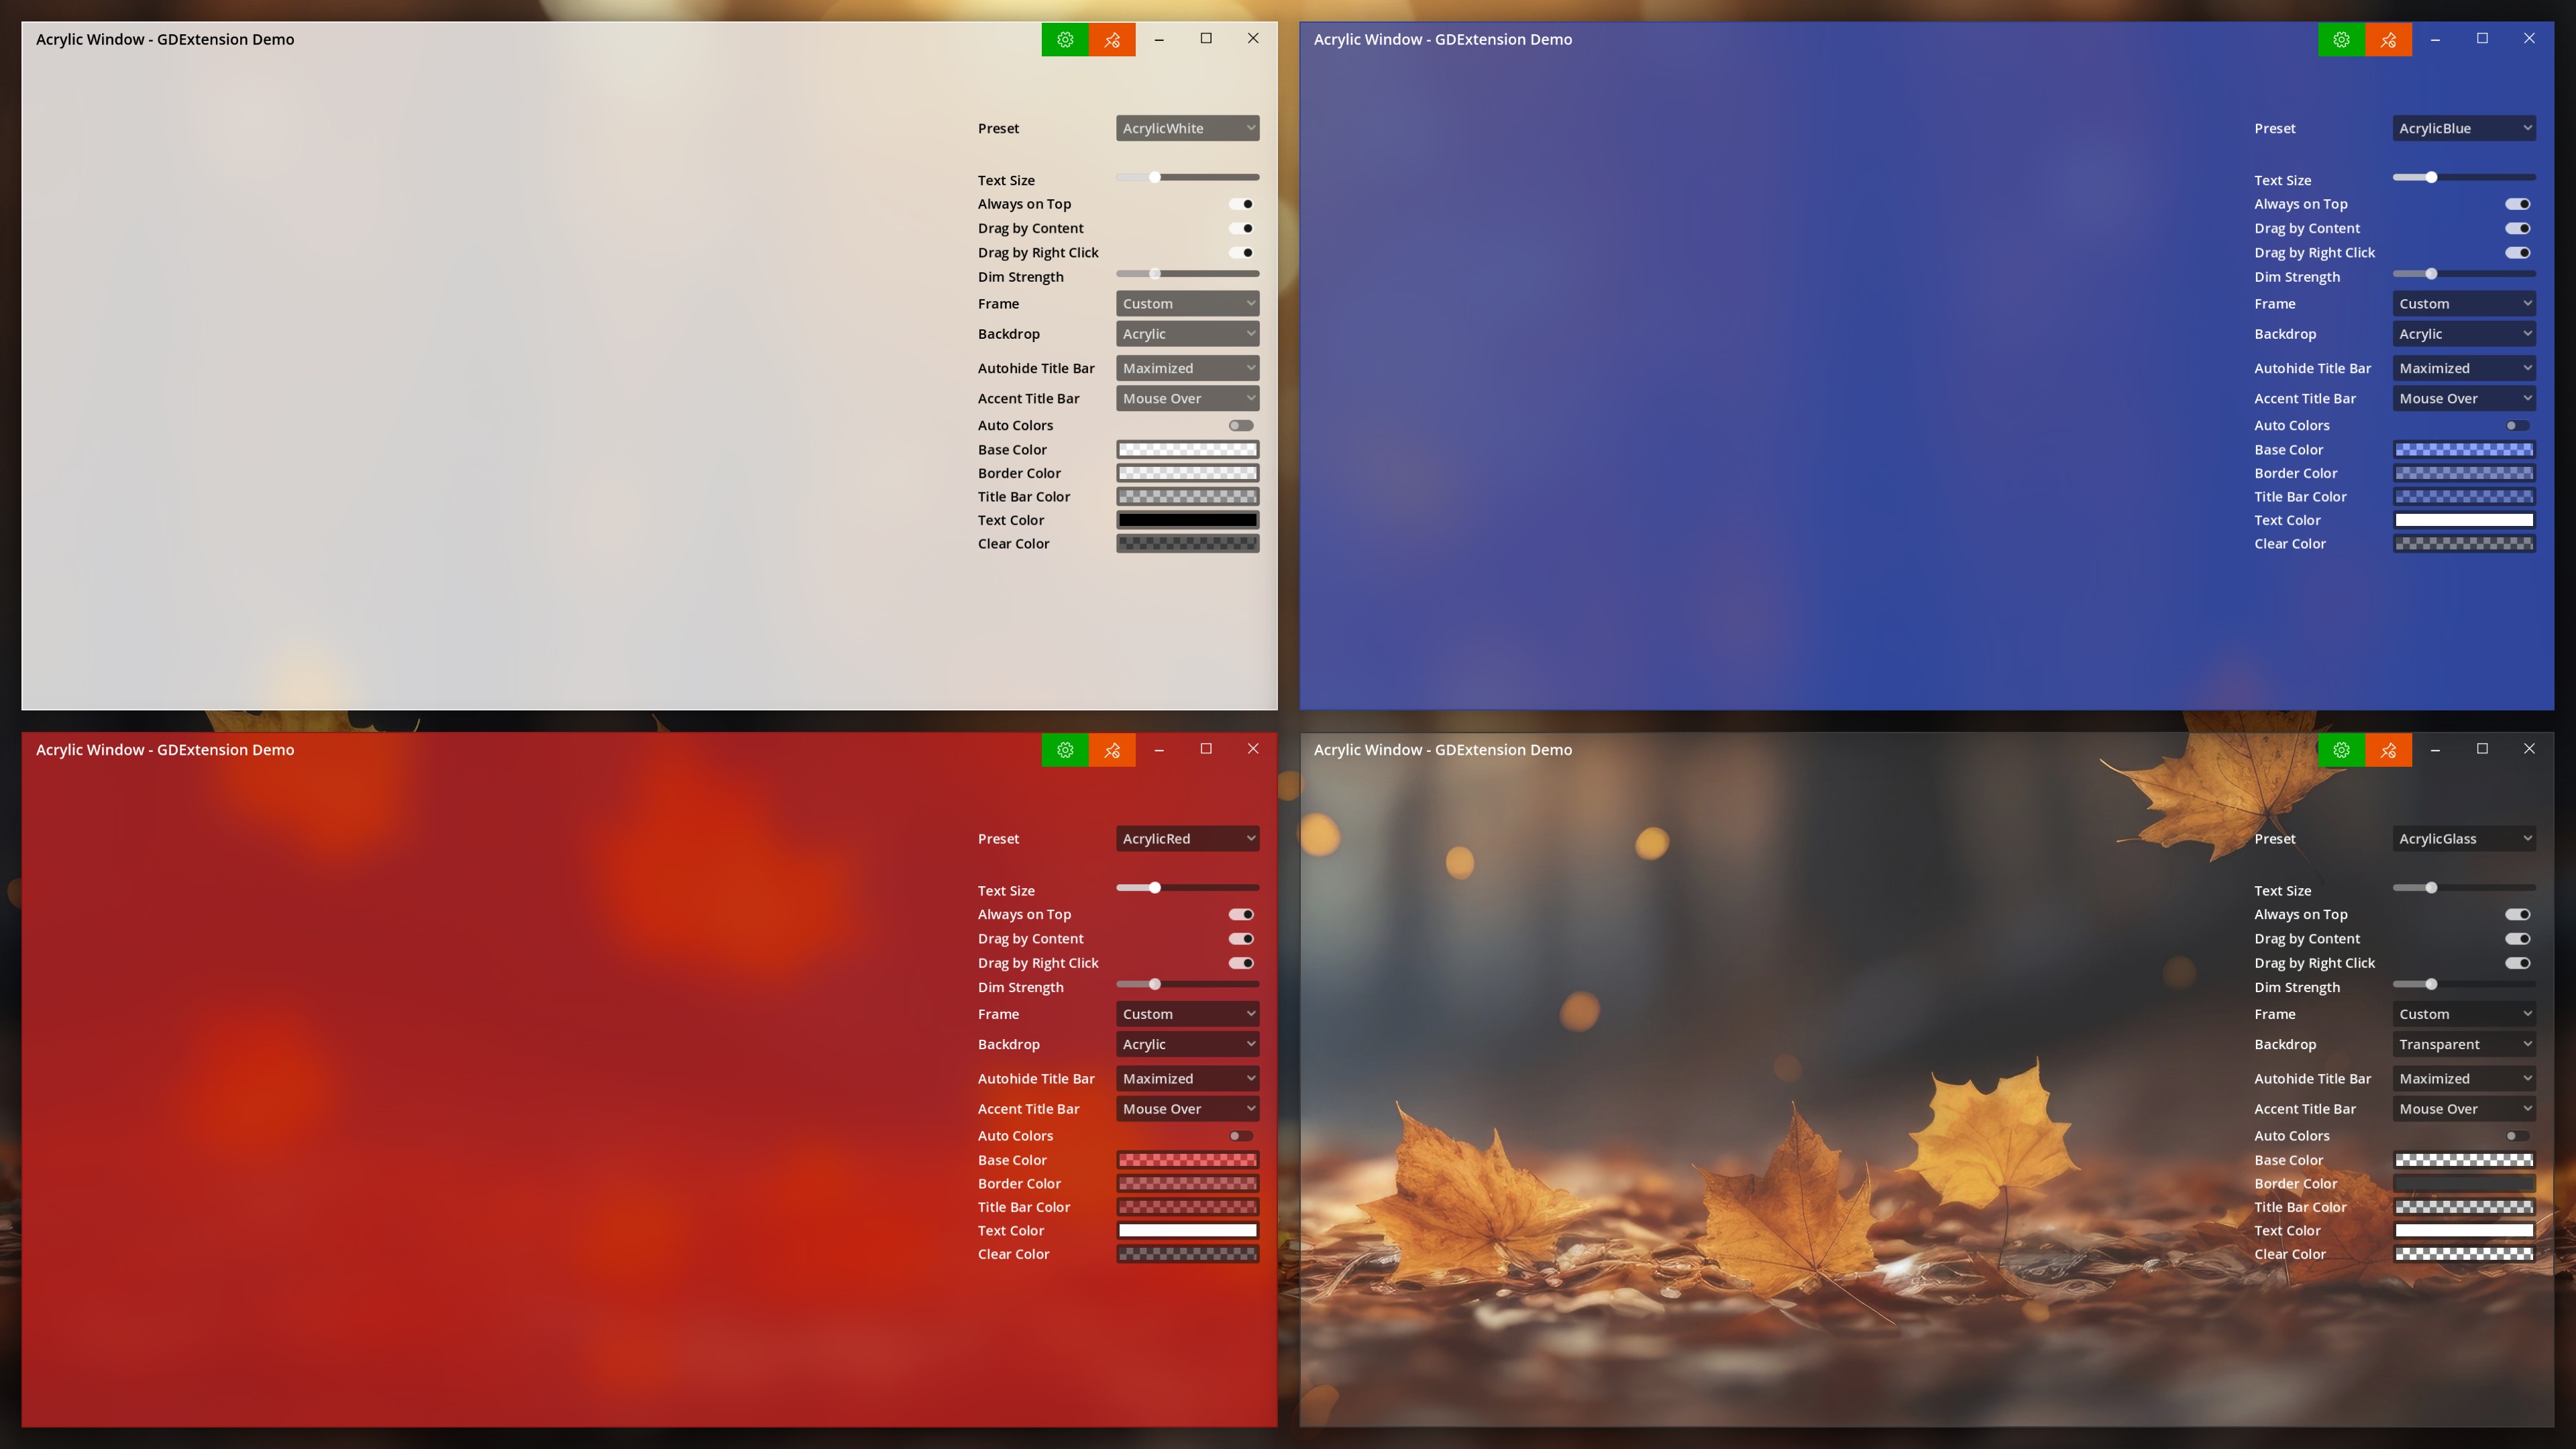The image size is (2576, 1449).
Task: Enable Auto Colors in the AcrylicRed window
Action: tap(1241, 1135)
